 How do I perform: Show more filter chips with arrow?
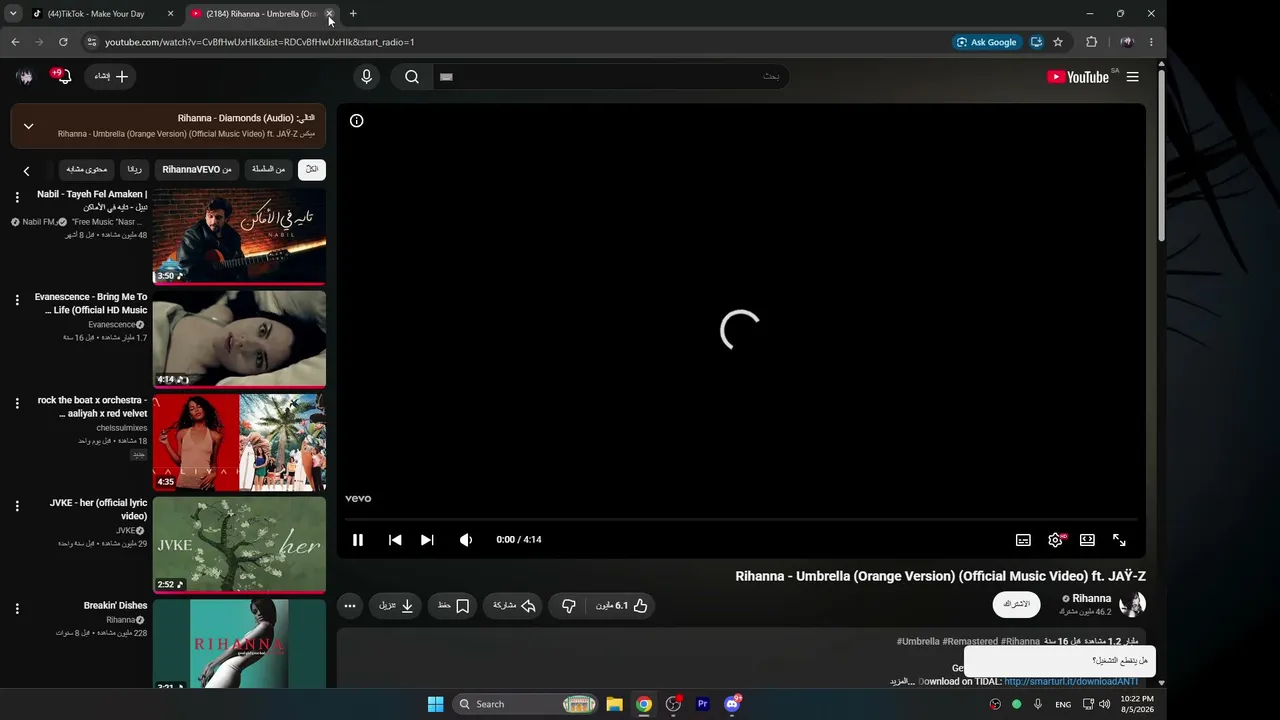point(27,171)
